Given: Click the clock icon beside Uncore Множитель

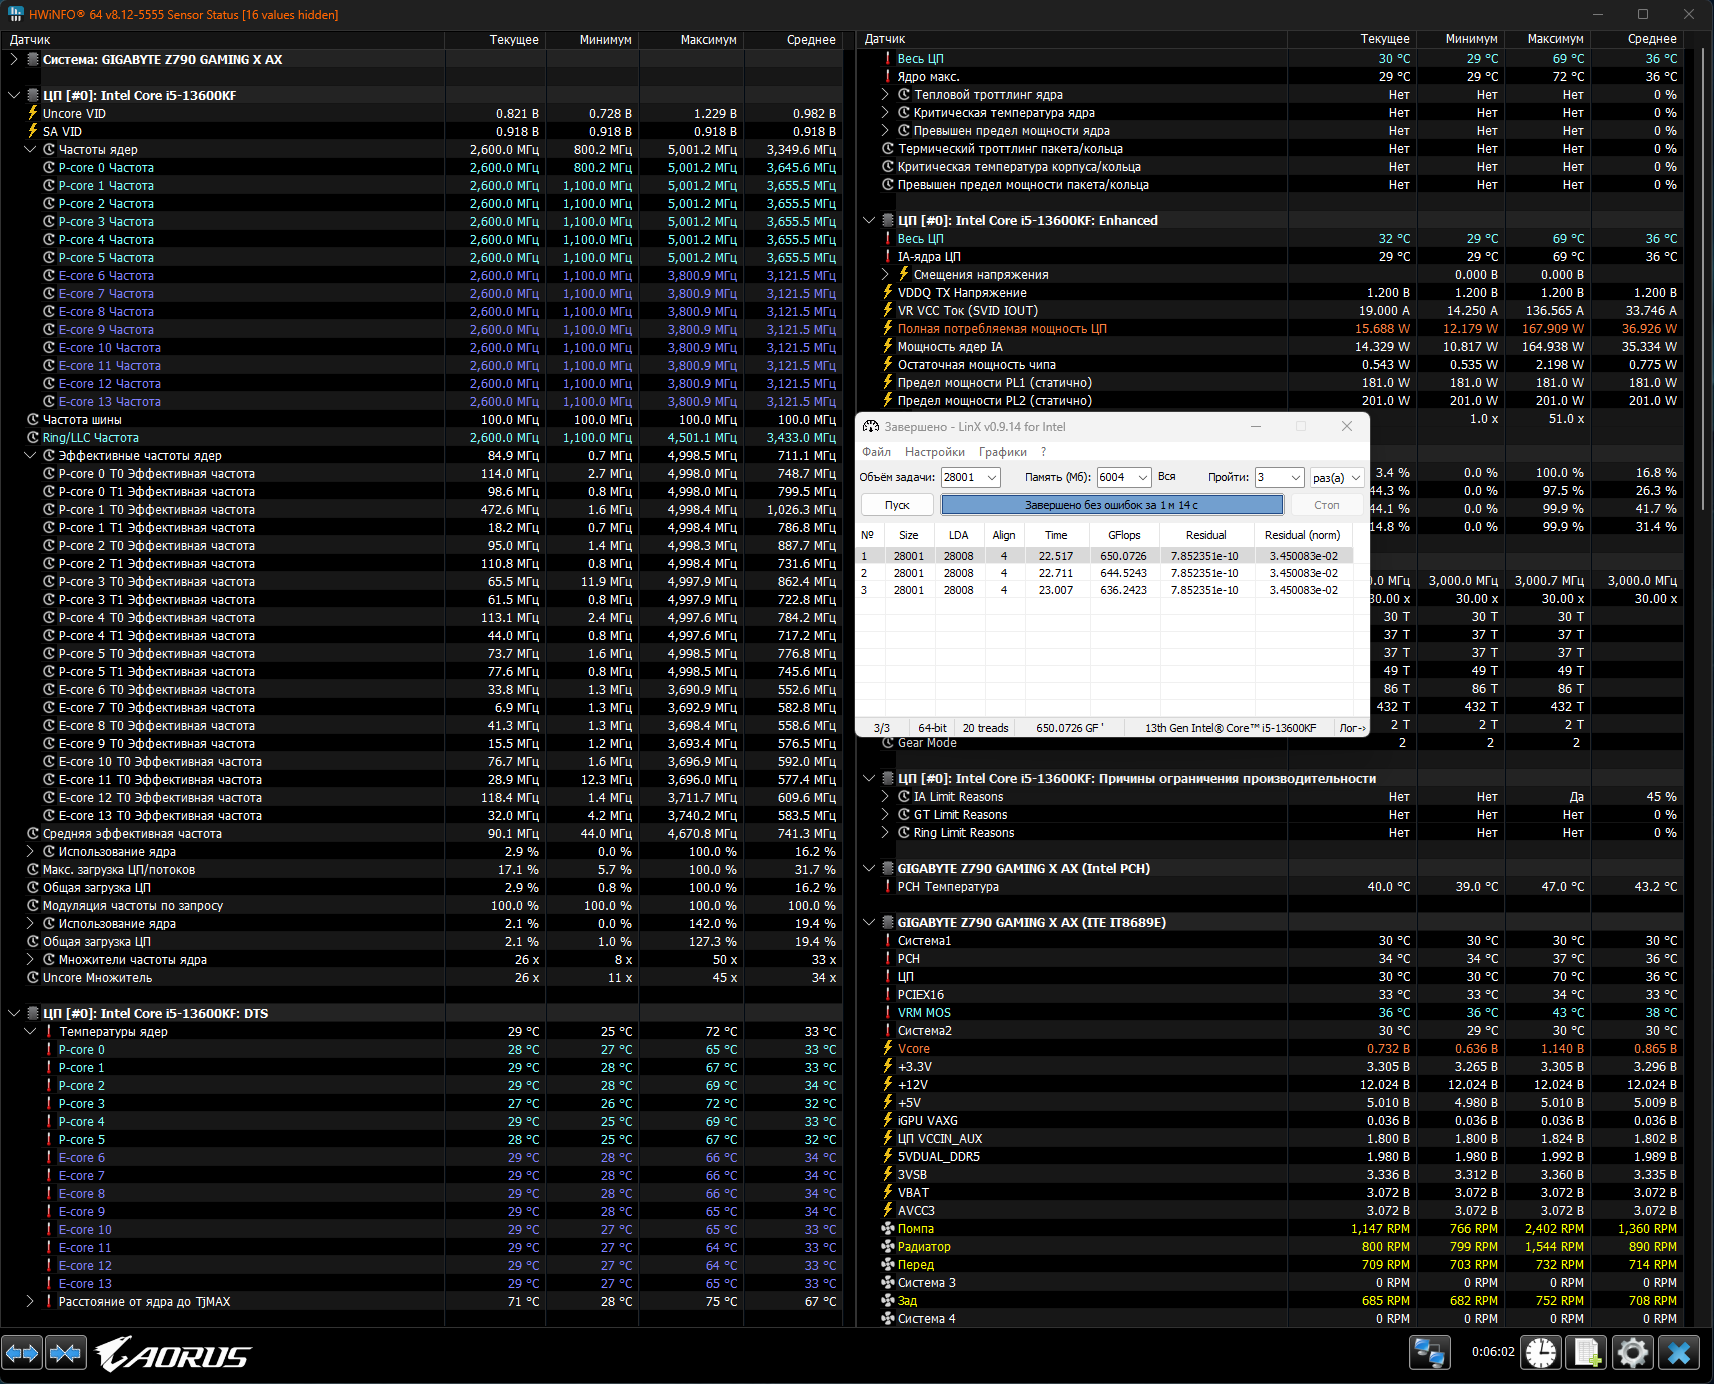Looking at the screenshot, I should 33,977.
